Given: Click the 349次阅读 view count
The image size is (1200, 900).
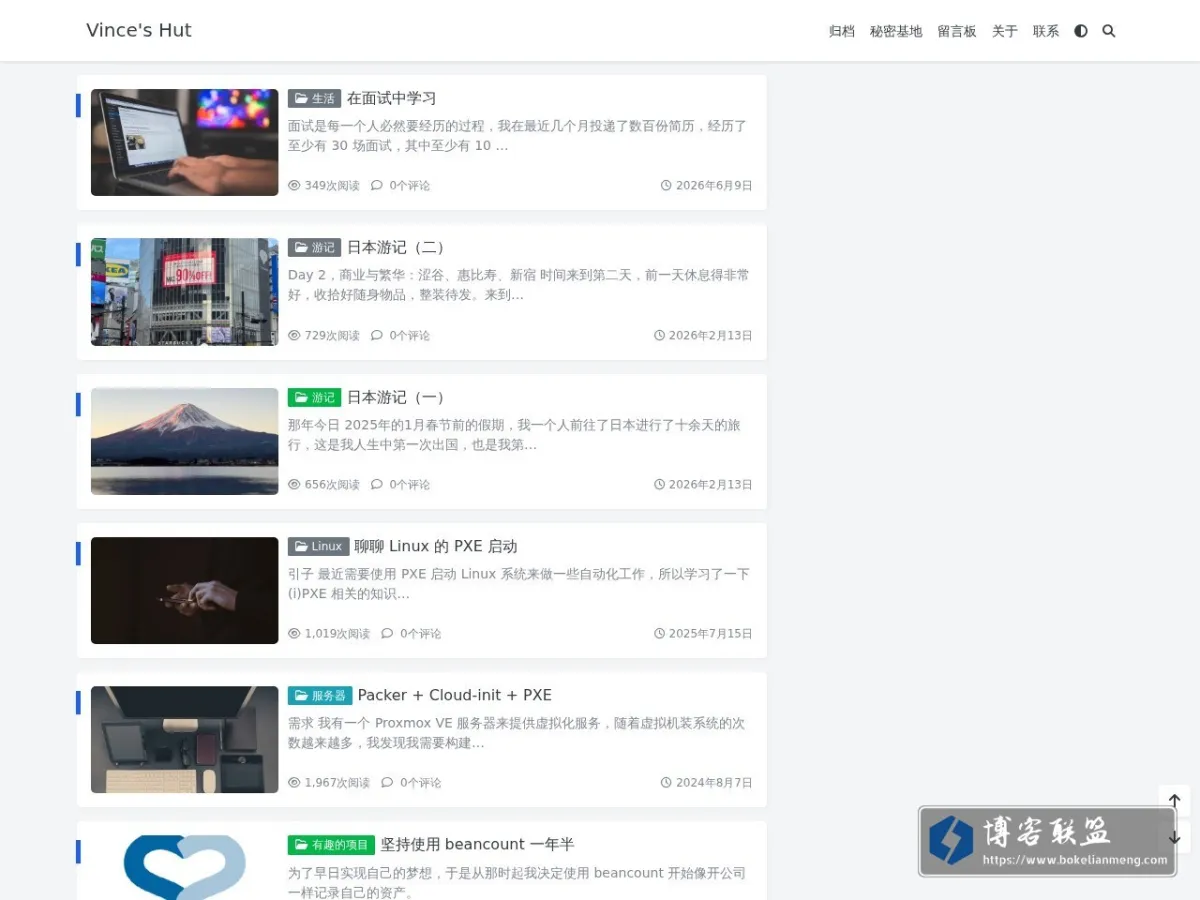Looking at the screenshot, I should point(332,185).
